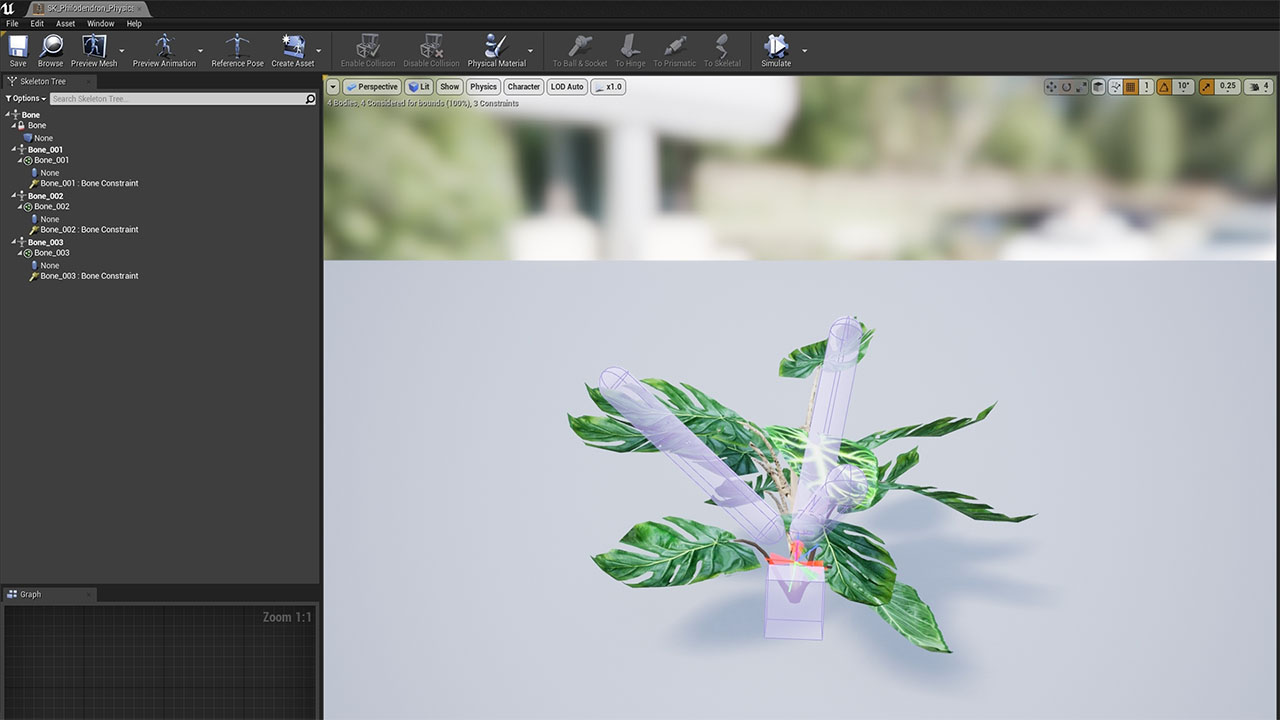This screenshot has width=1280, height=720.
Task: Open the Edit menu
Action: [x=37, y=23]
